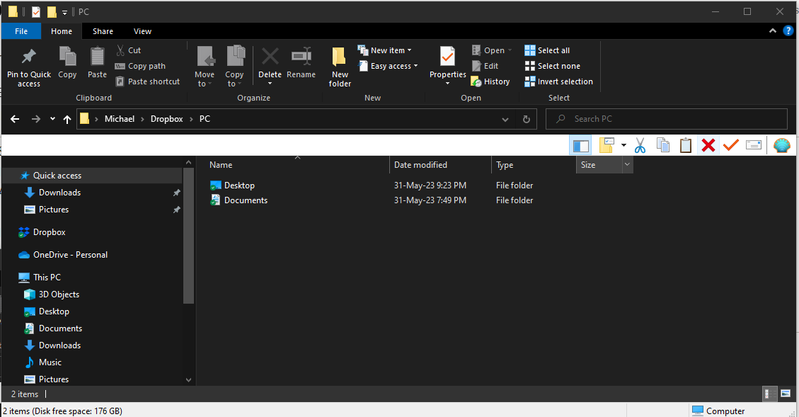
Task: Click the red X delete icon in the white toolbar
Action: click(708, 145)
